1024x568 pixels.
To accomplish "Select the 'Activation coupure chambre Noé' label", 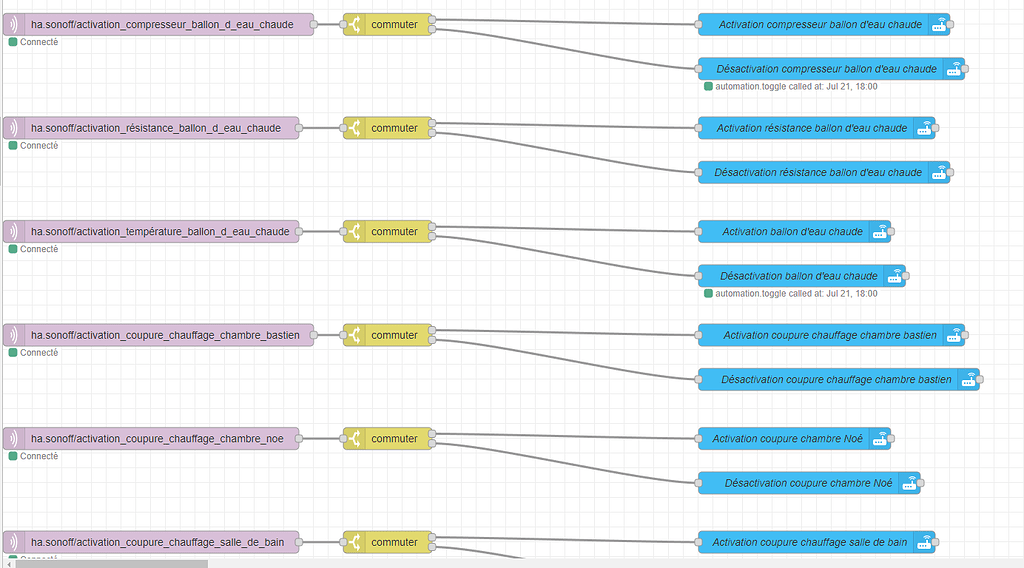I will pos(787,439).
